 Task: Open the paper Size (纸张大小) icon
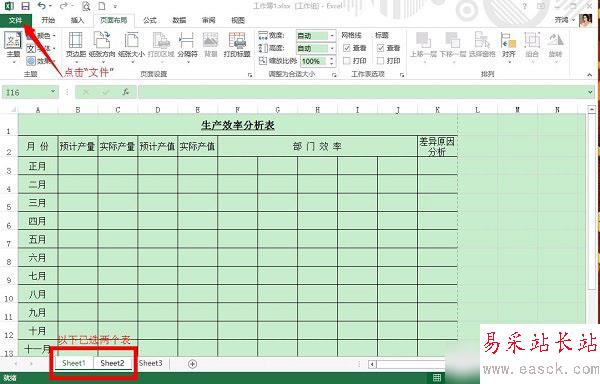click(131, 41)
